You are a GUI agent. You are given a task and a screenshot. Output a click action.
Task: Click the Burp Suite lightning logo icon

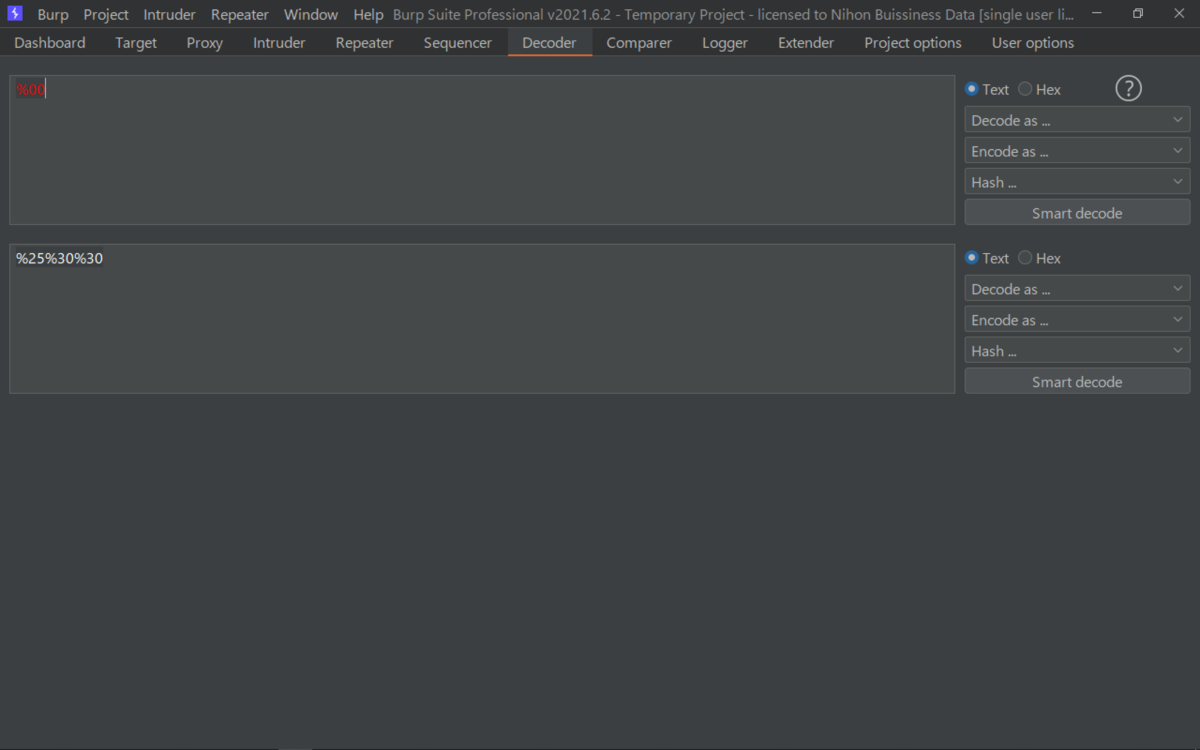pyautogui.click(x=15, y=14)
